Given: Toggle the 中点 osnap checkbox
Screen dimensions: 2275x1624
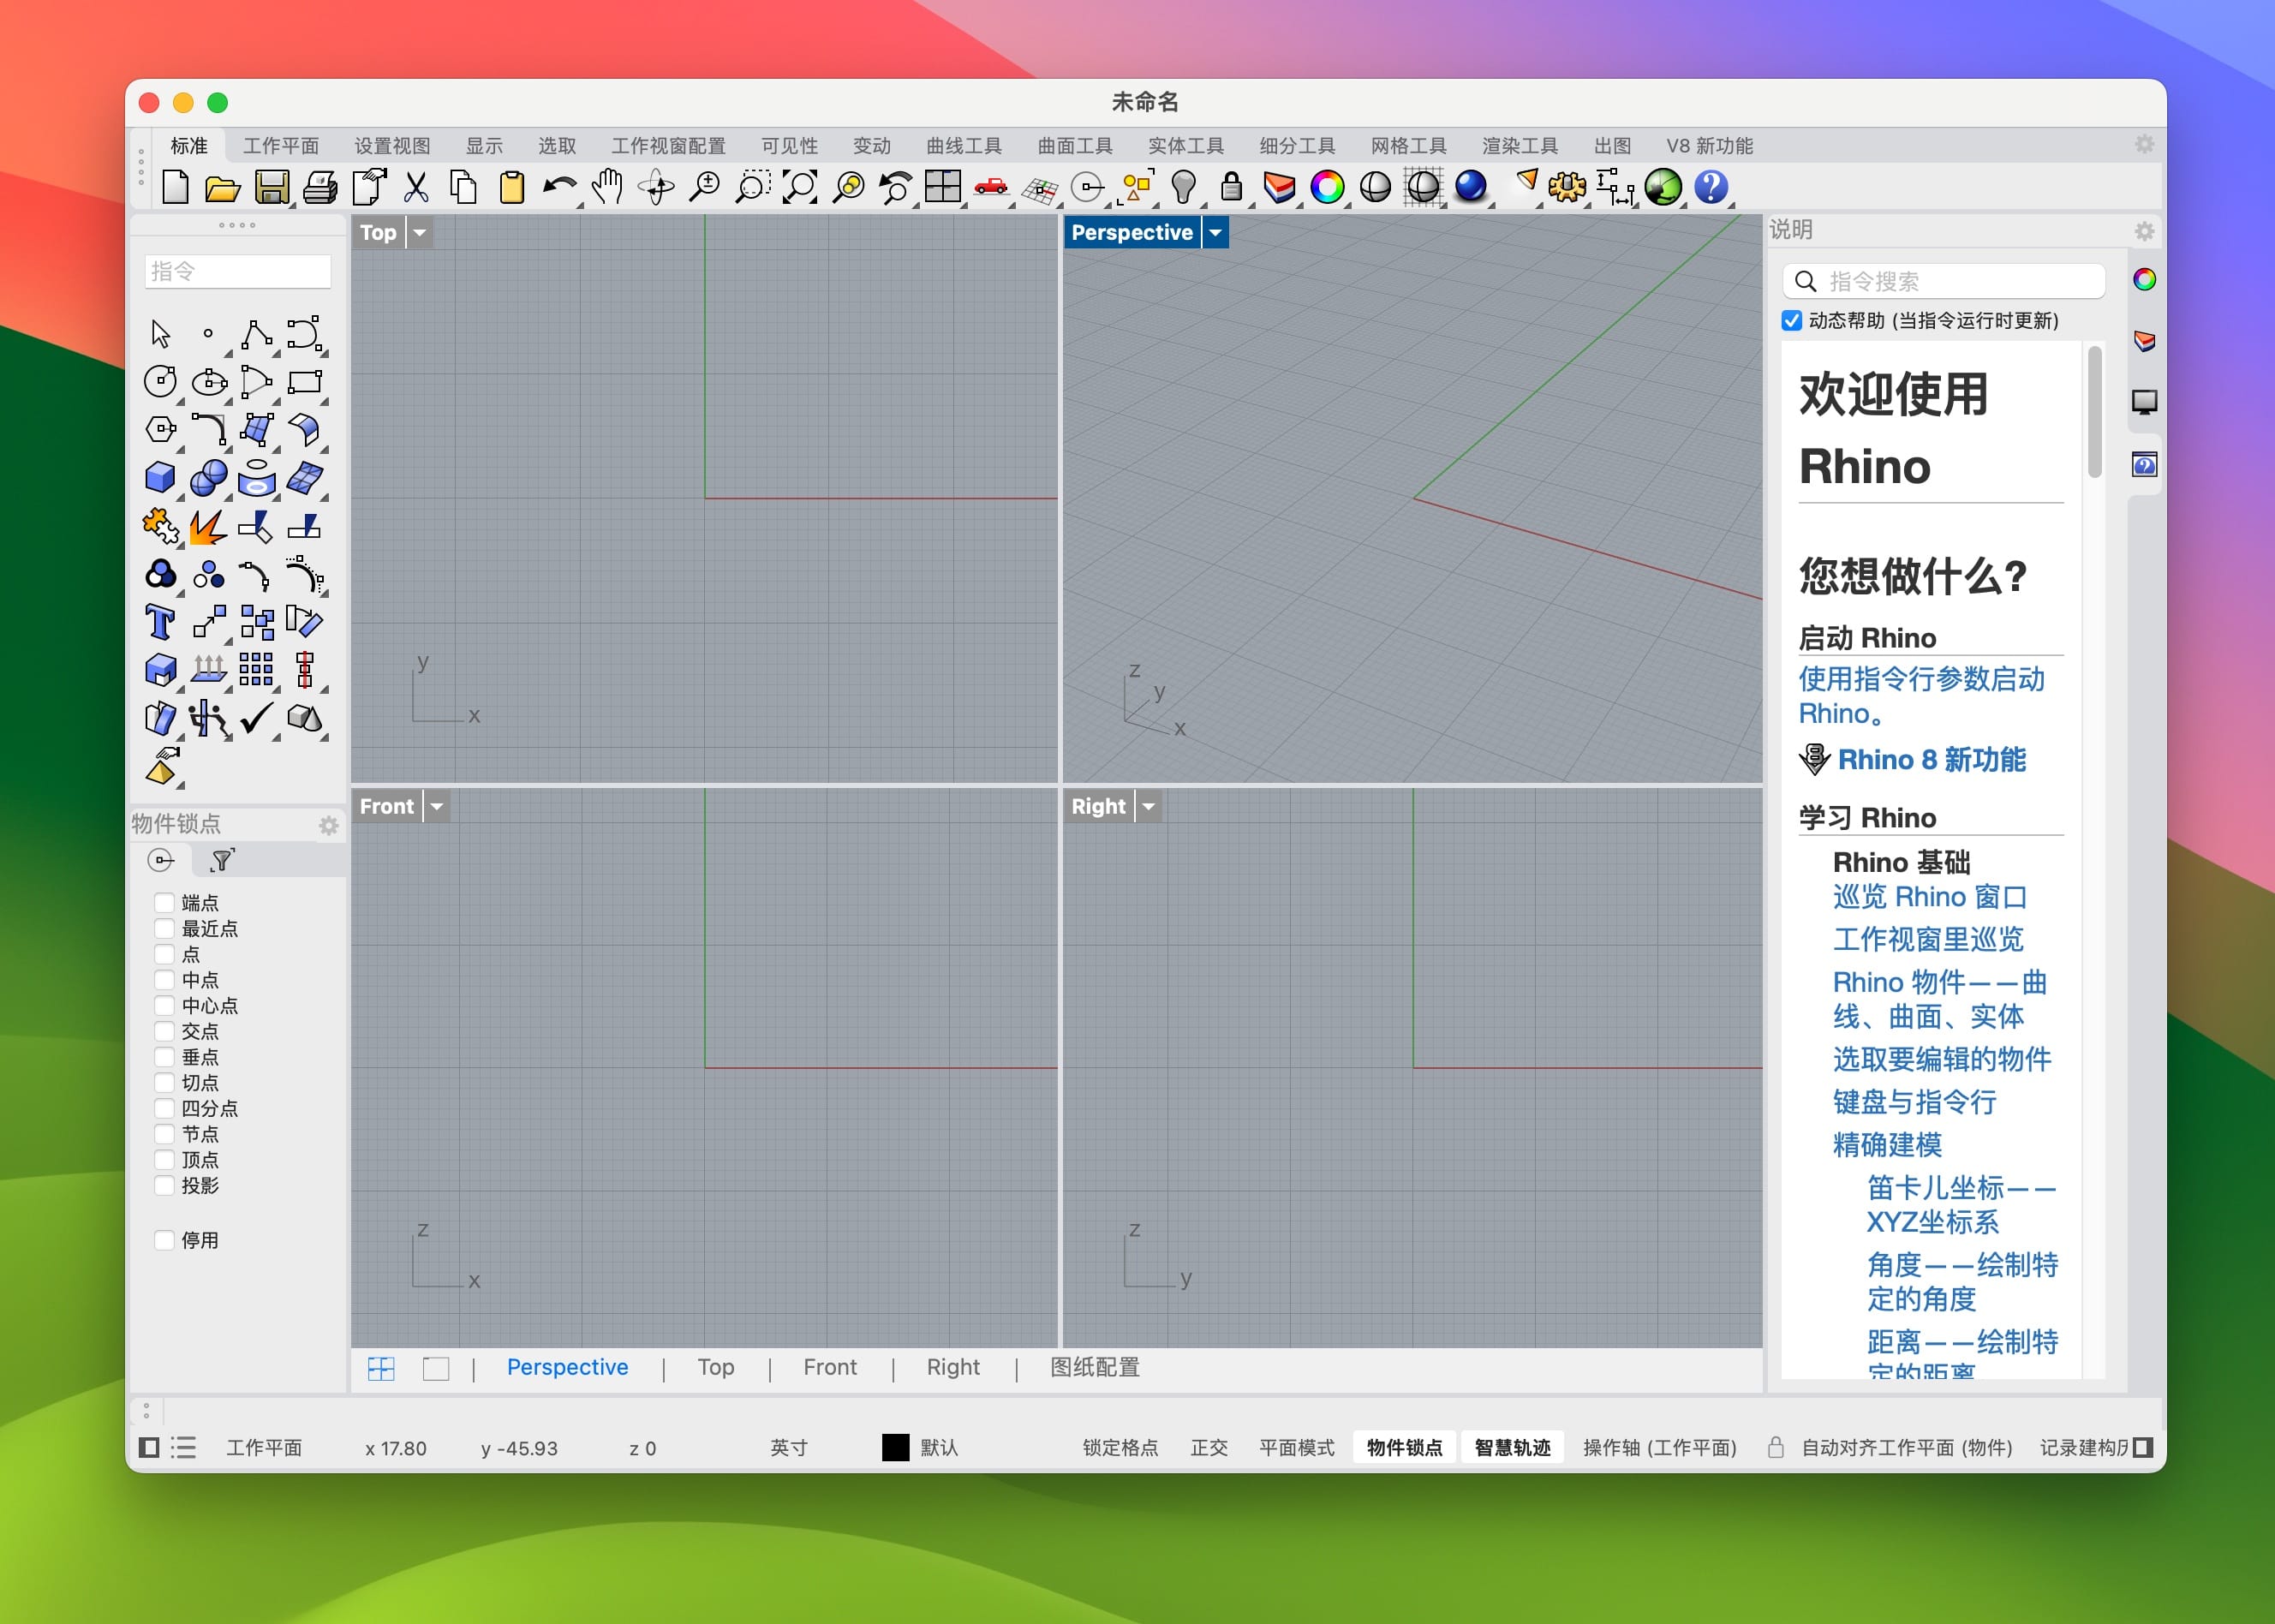Looking at the screenshot, I should point(165,979).
